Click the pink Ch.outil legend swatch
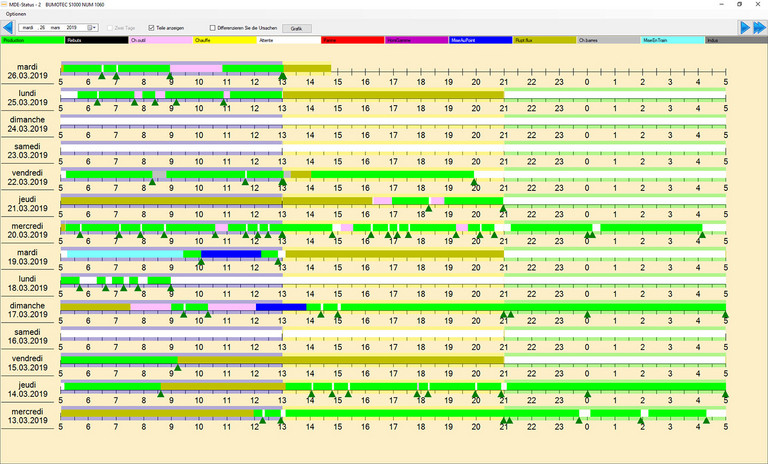Viewport: 768px width, 464px height. (x=160, y=40)
